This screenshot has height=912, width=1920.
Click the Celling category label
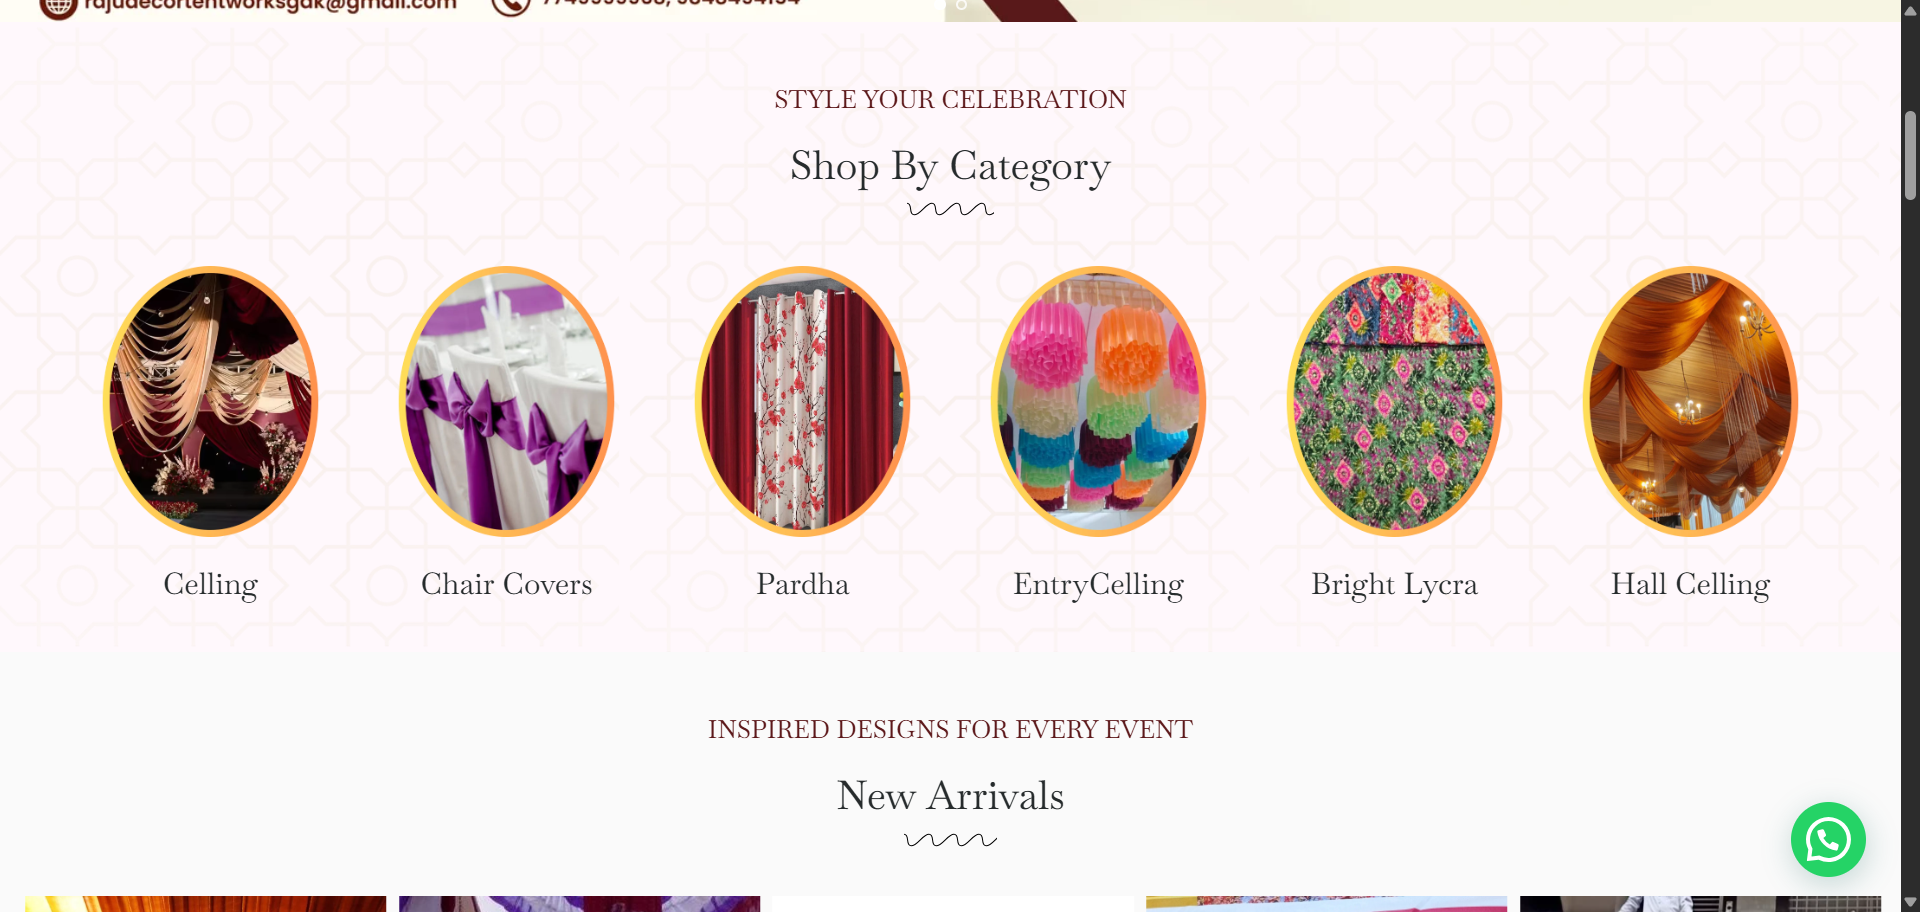click(x=210, y=584)
